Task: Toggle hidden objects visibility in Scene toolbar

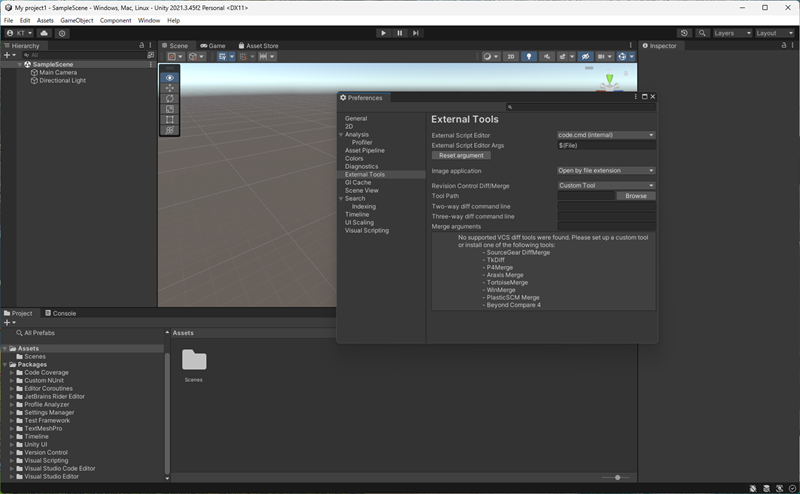Action: tap(586, 57)
